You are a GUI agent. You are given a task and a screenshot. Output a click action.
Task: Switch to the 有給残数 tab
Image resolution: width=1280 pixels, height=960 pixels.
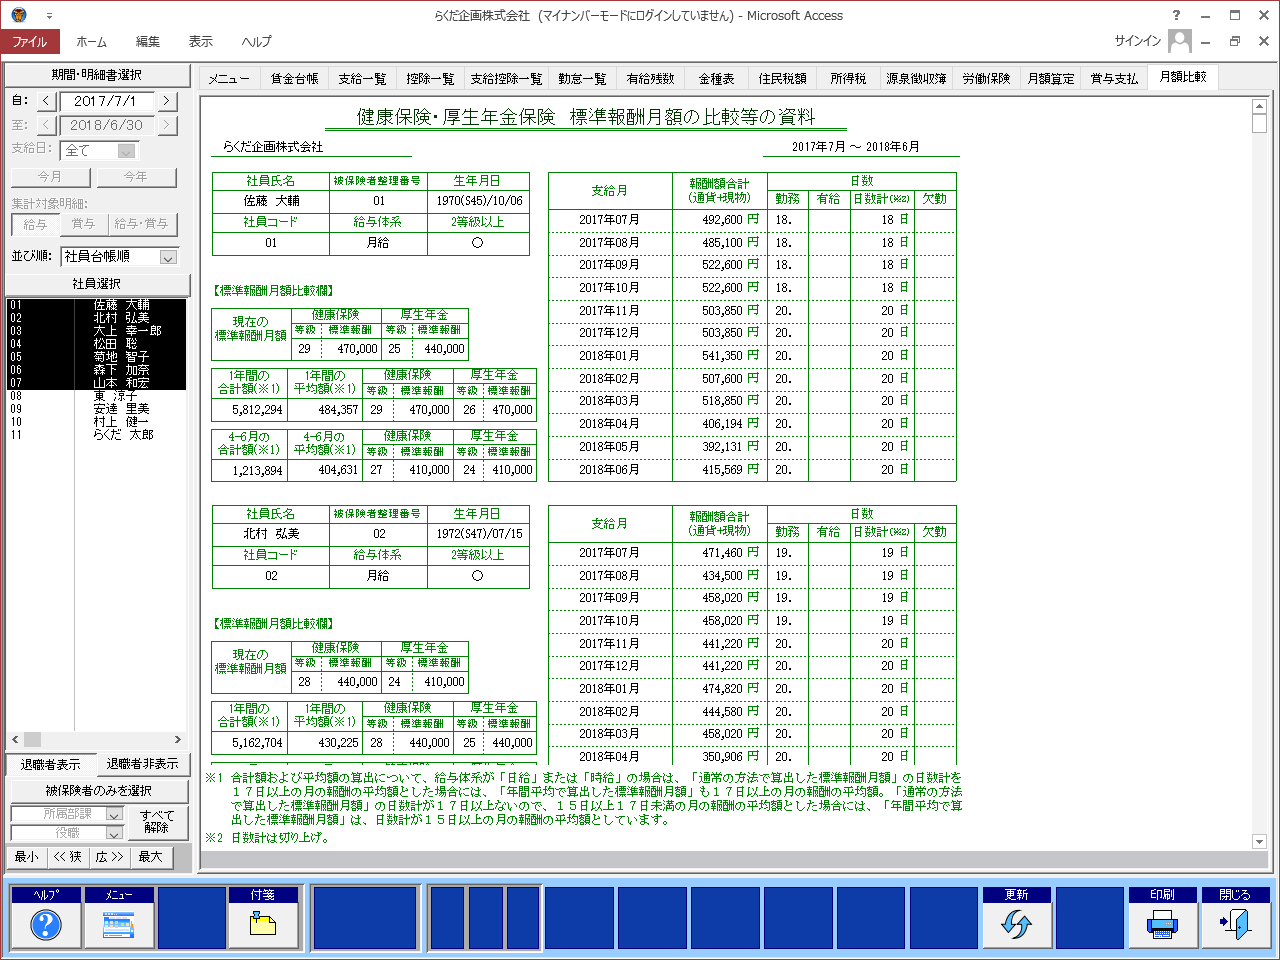coord(650,78)
